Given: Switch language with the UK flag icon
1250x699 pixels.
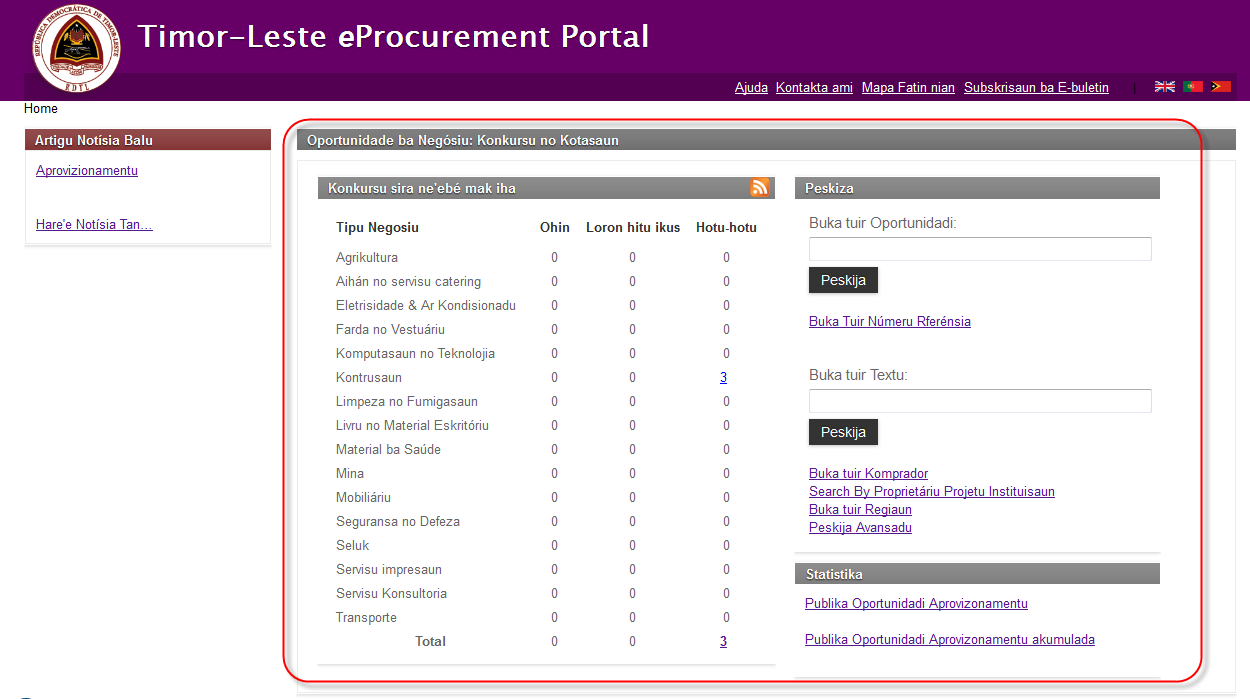Looking at the screenshot, I should coord(1165,87).
